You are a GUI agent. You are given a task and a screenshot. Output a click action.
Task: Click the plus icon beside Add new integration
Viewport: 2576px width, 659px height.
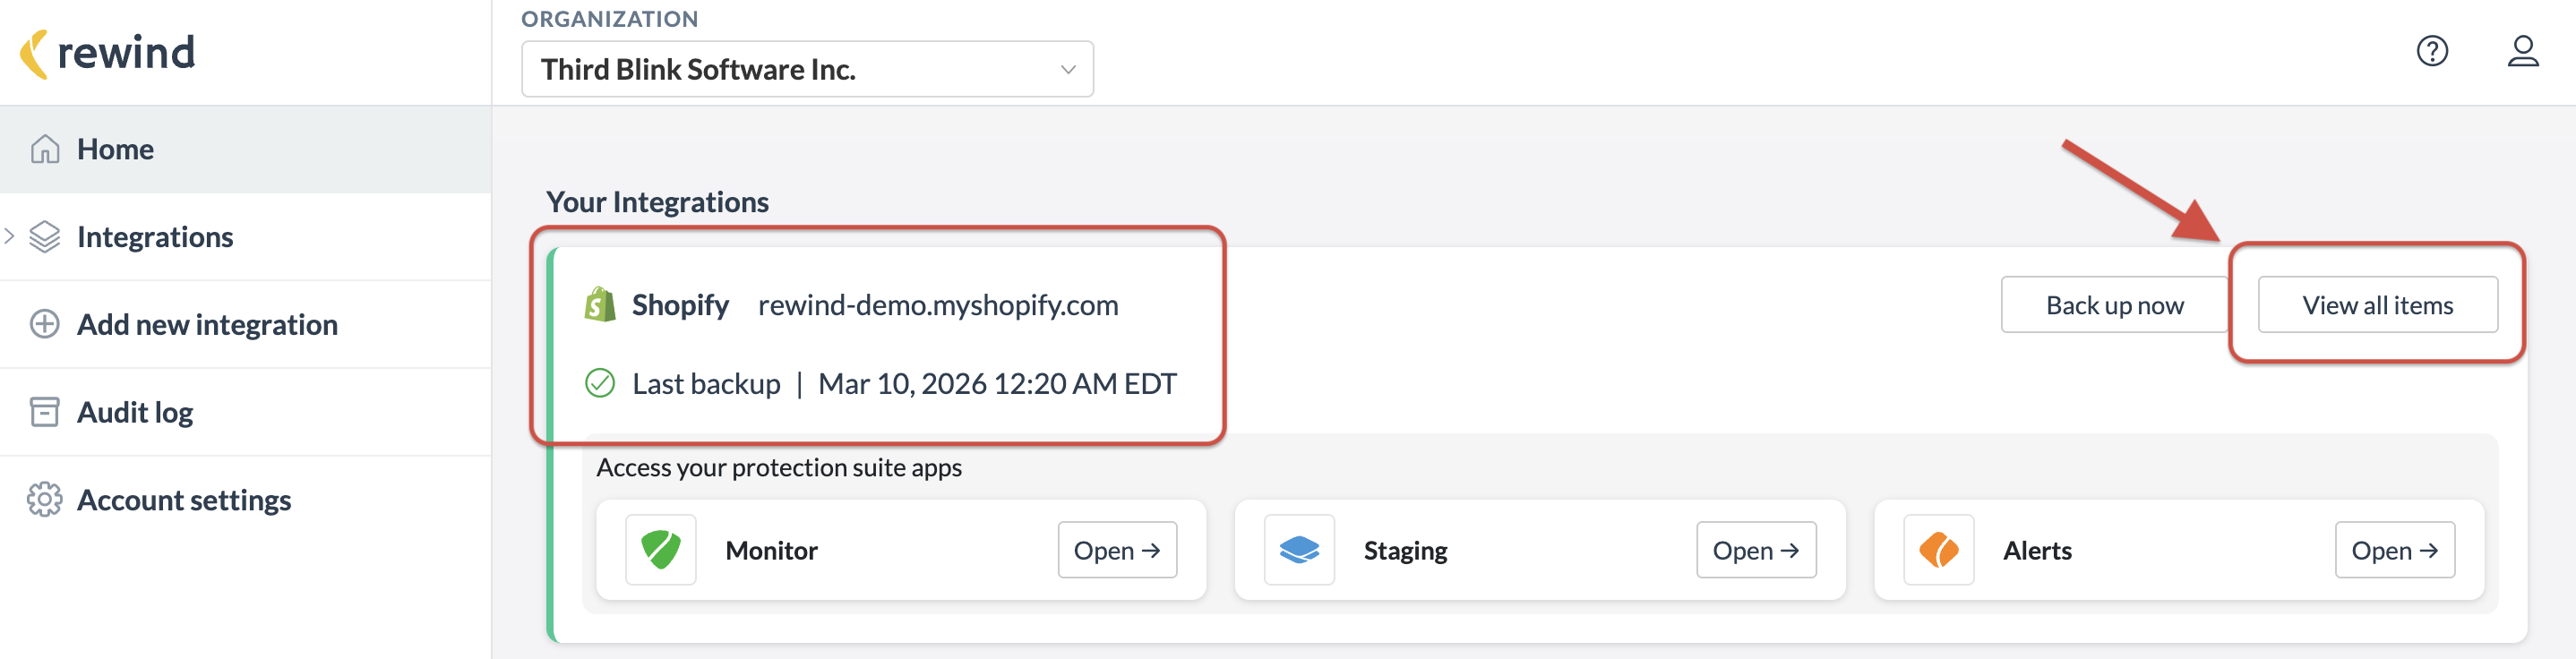42,324
